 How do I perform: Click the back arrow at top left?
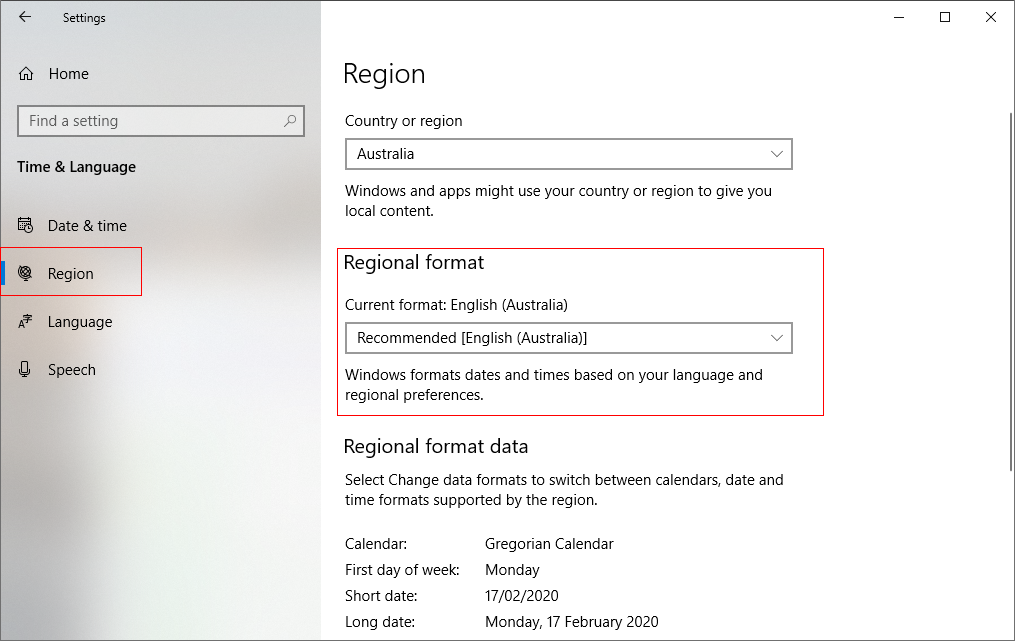pos(24,17)
